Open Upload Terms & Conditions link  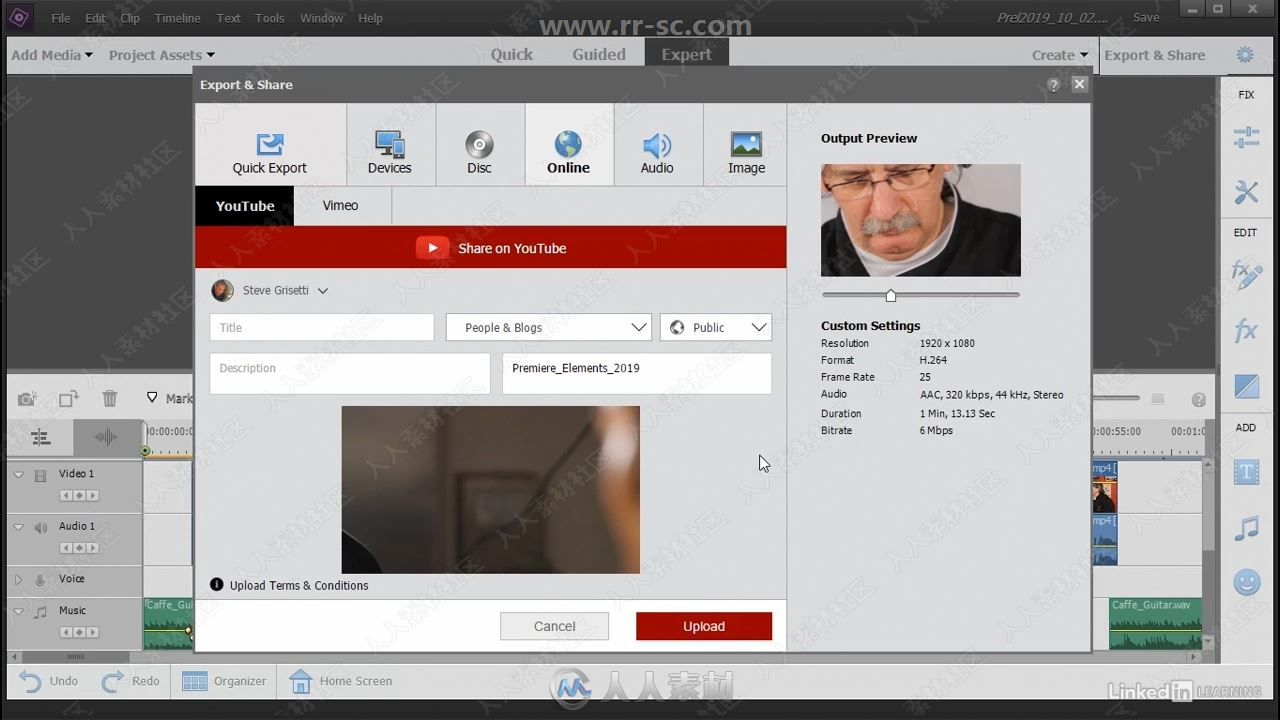[299, 585]
